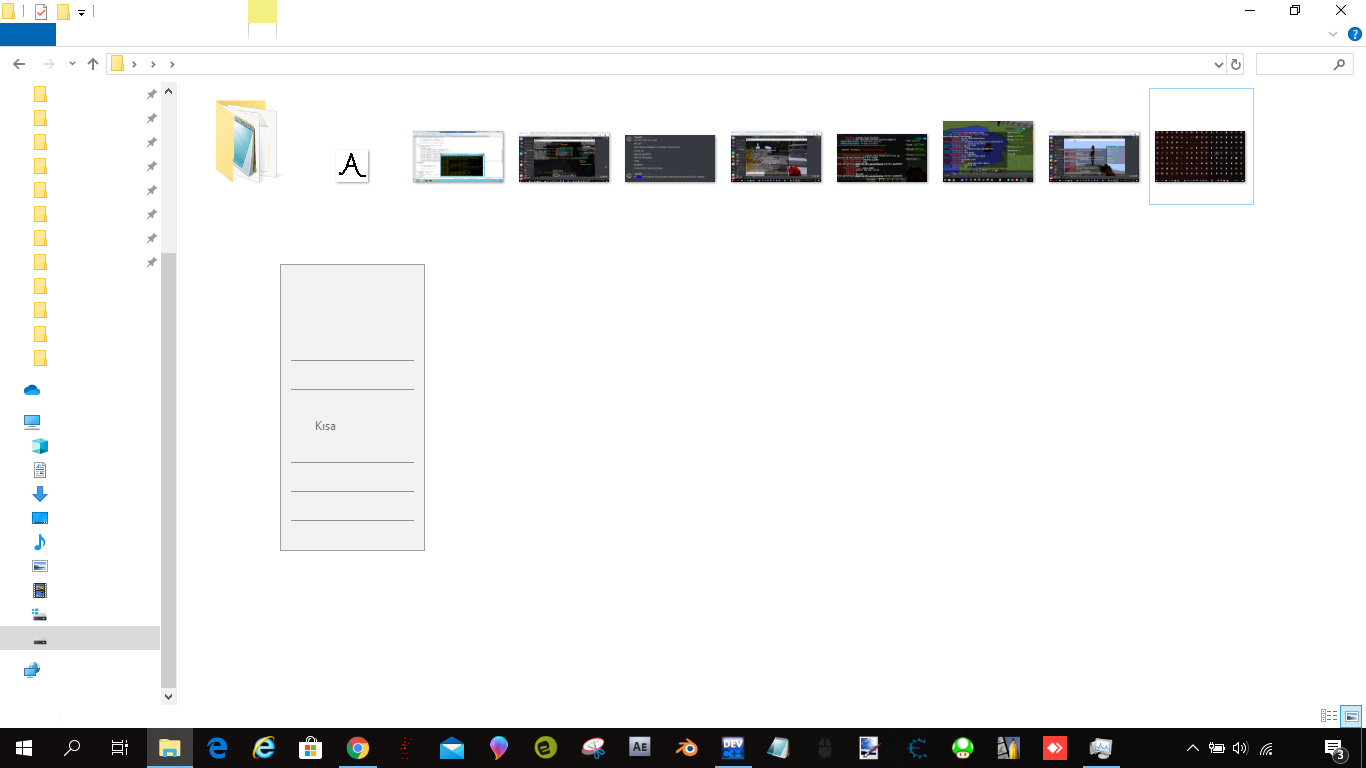The height and width of the screenshot is (768, 1366).
Task: Open OneDrive in the navigation pane
Action: [32, 390]
